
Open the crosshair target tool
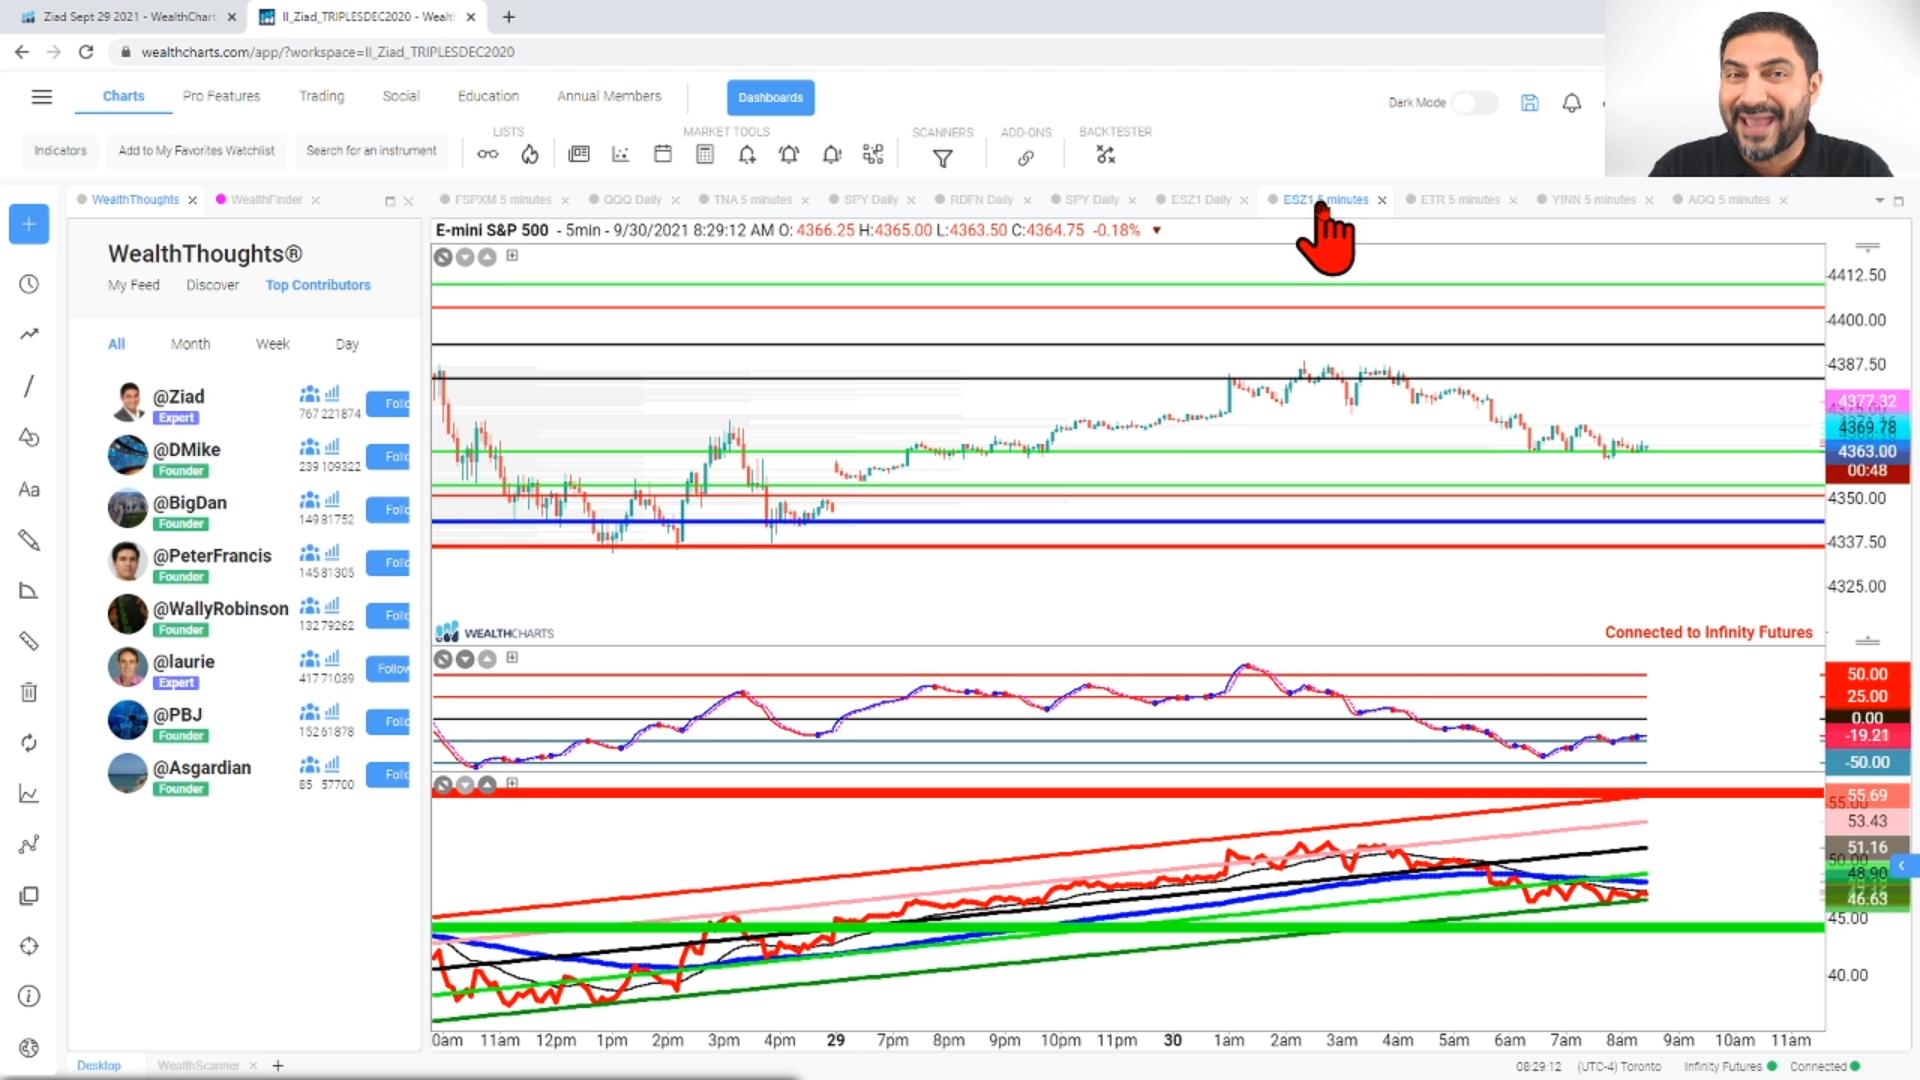pyautogui.click(x=29, y=946)
